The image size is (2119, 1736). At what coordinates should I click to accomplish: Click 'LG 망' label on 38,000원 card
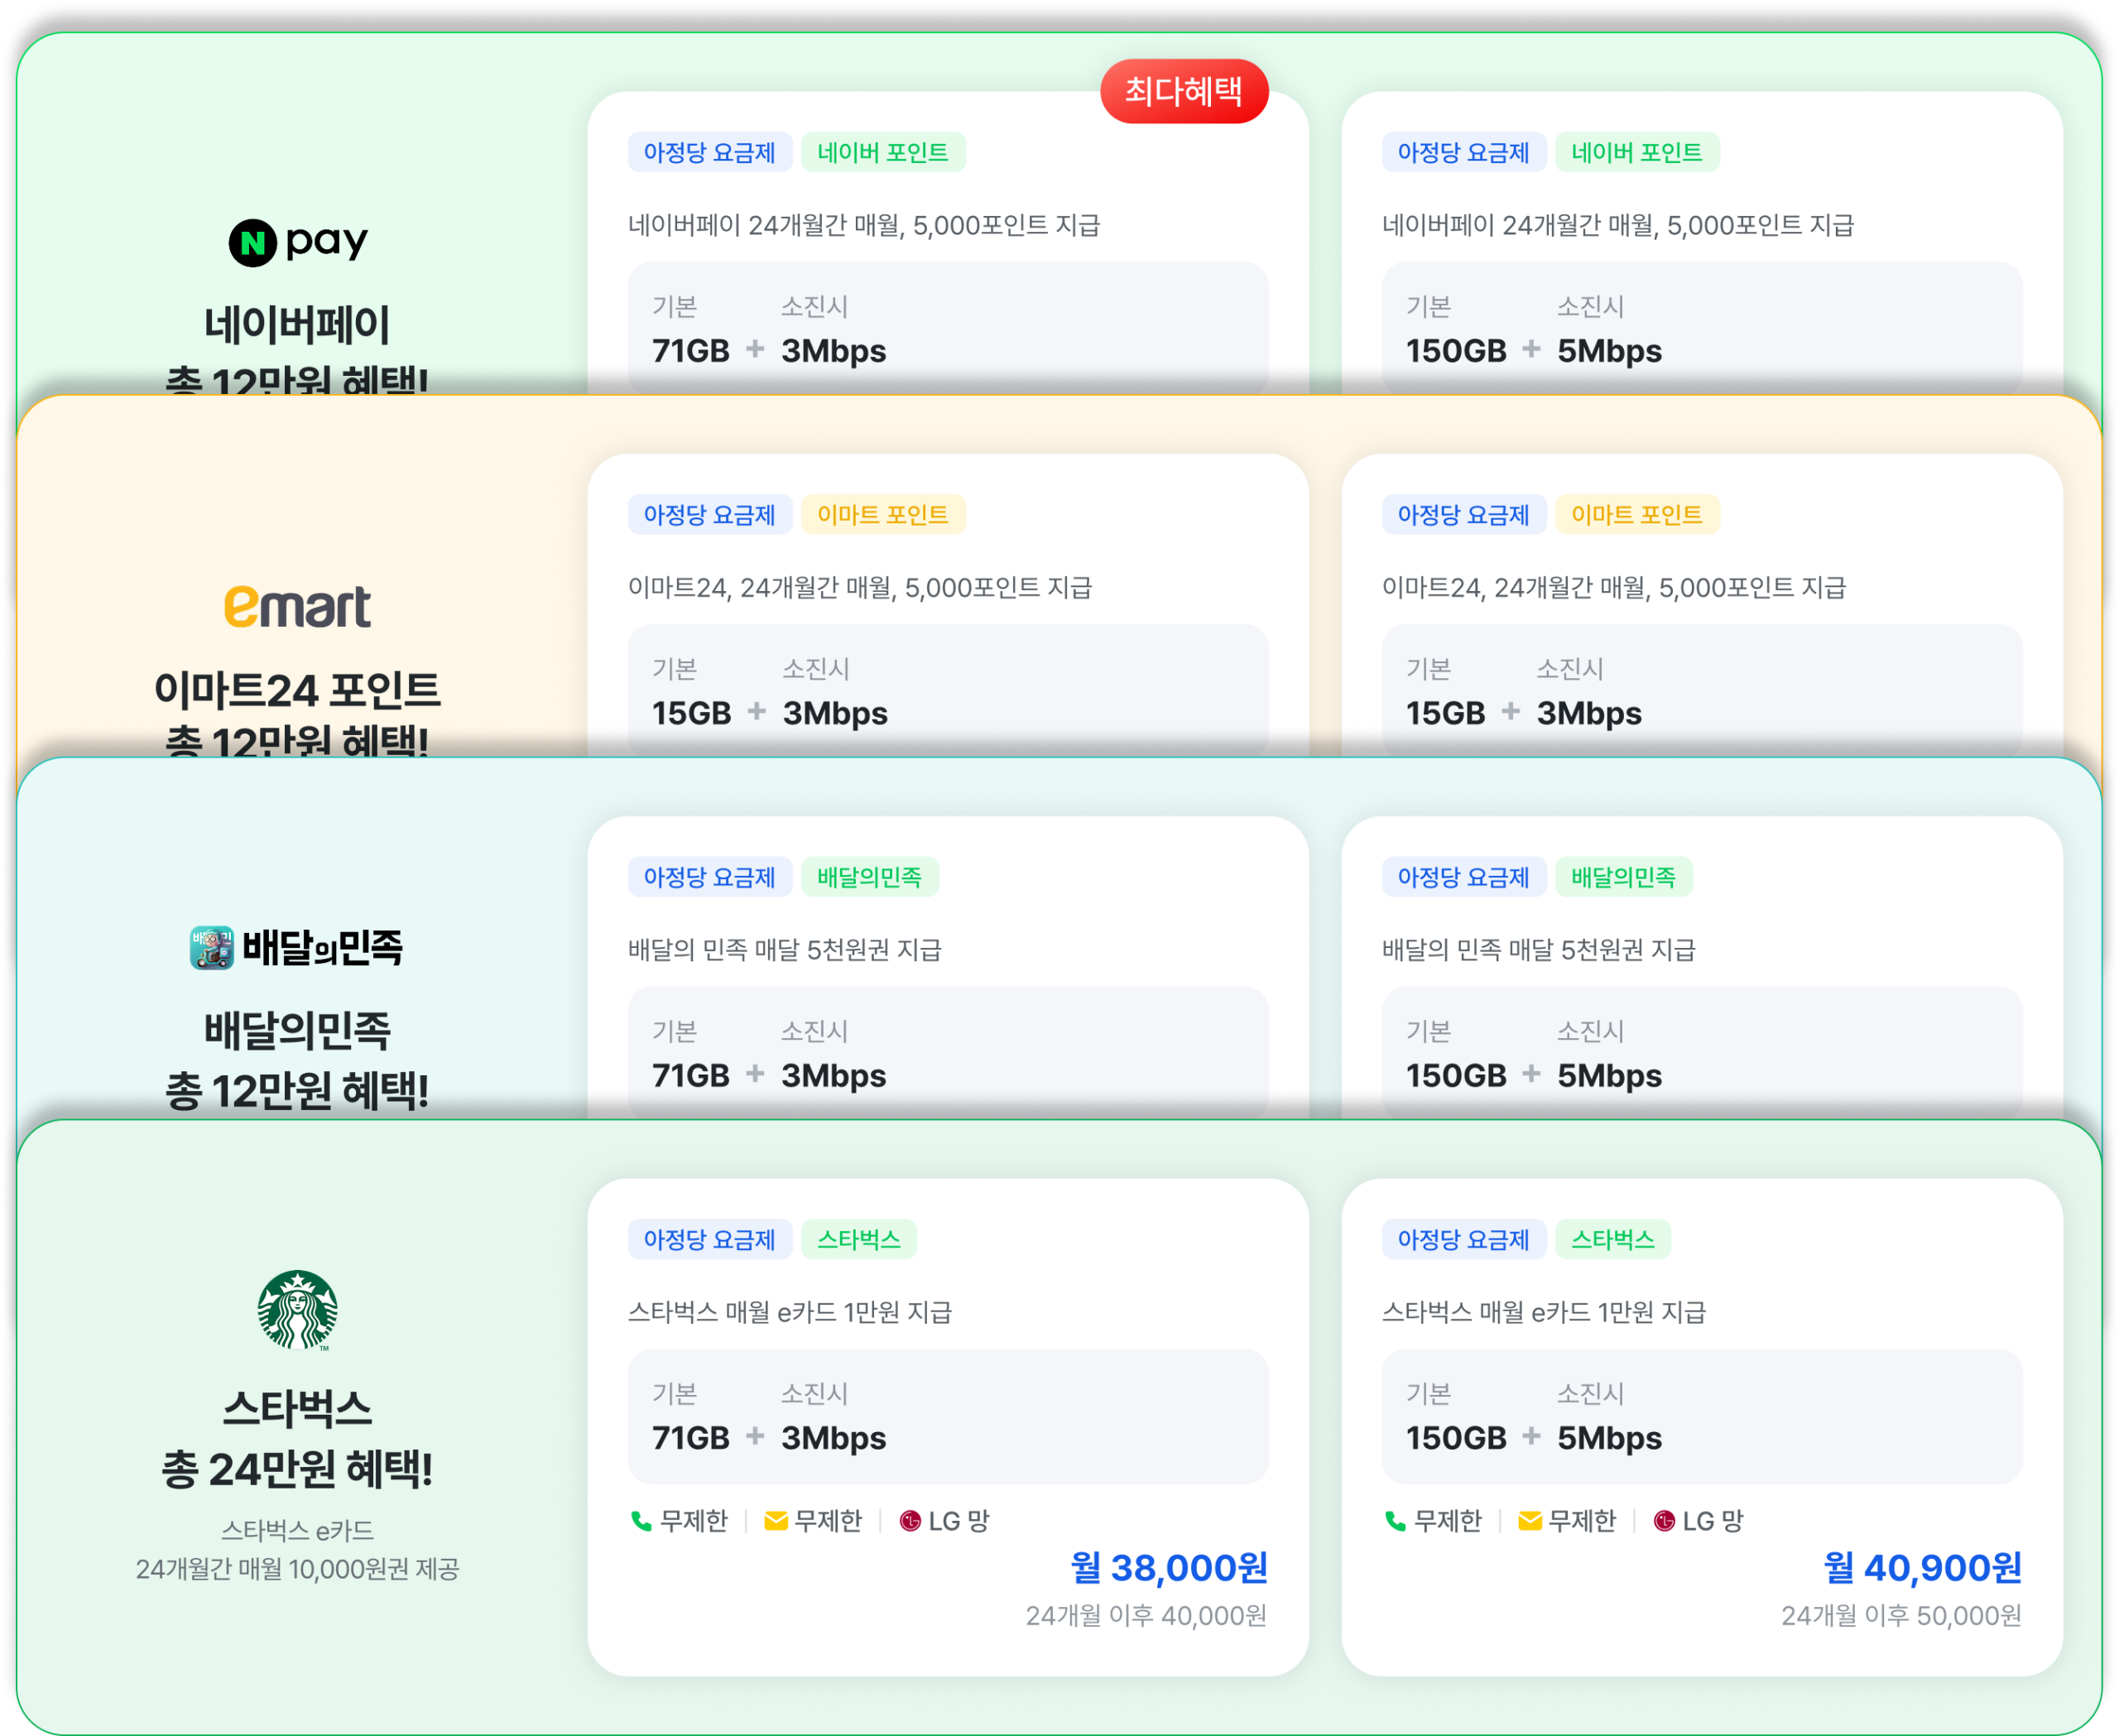(x=959, y=1521)
